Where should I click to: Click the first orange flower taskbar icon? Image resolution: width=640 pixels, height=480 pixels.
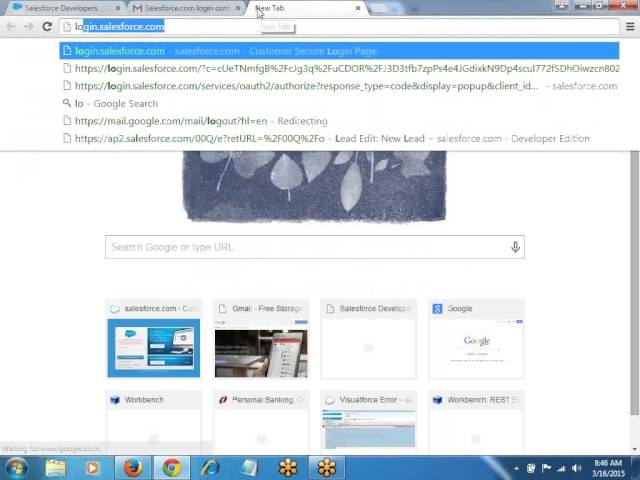point(288,468)
